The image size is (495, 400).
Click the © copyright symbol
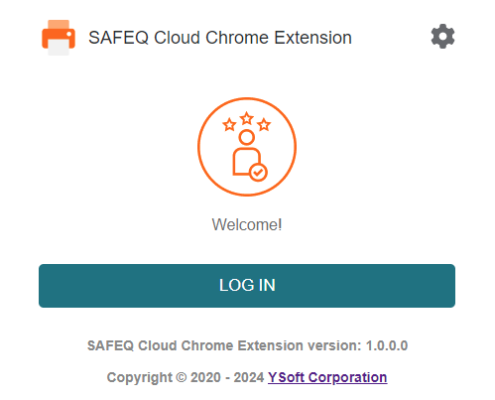pyautogui.click(x=181, y=378)
